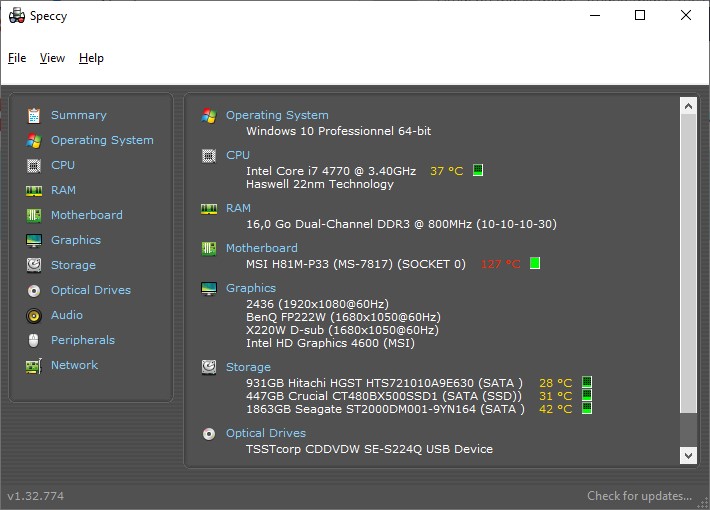The width and height of the screenshot is (710, 510).
Task: Click the Graphics monitor icon in sidebar
Action: (34, 240)
